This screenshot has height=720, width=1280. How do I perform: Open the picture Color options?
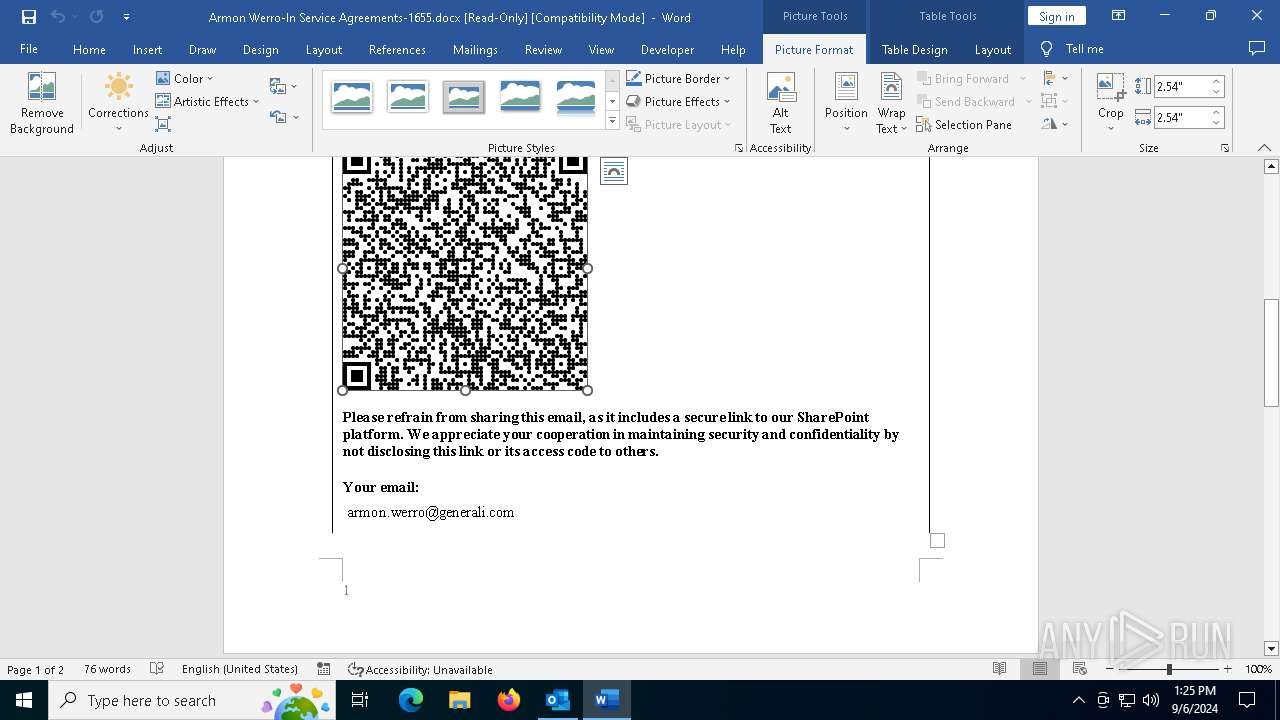(x=184, y=78)
